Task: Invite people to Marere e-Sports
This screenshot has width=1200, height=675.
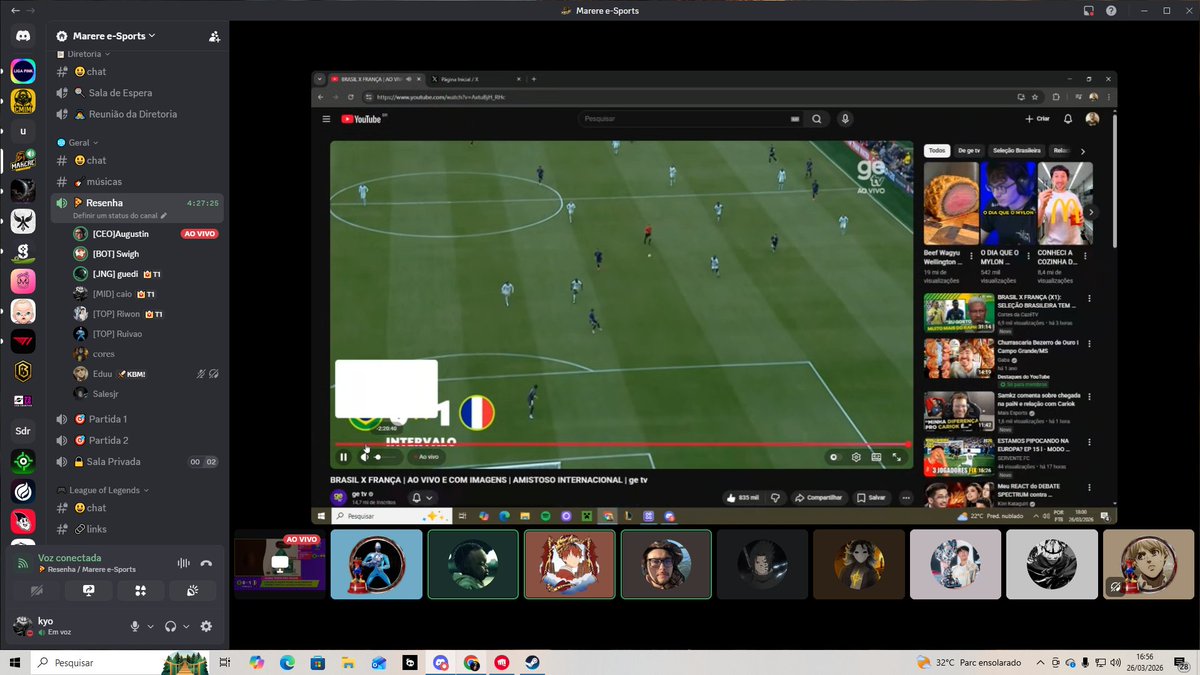Action: pyautogui.click(x=214, y=36)
